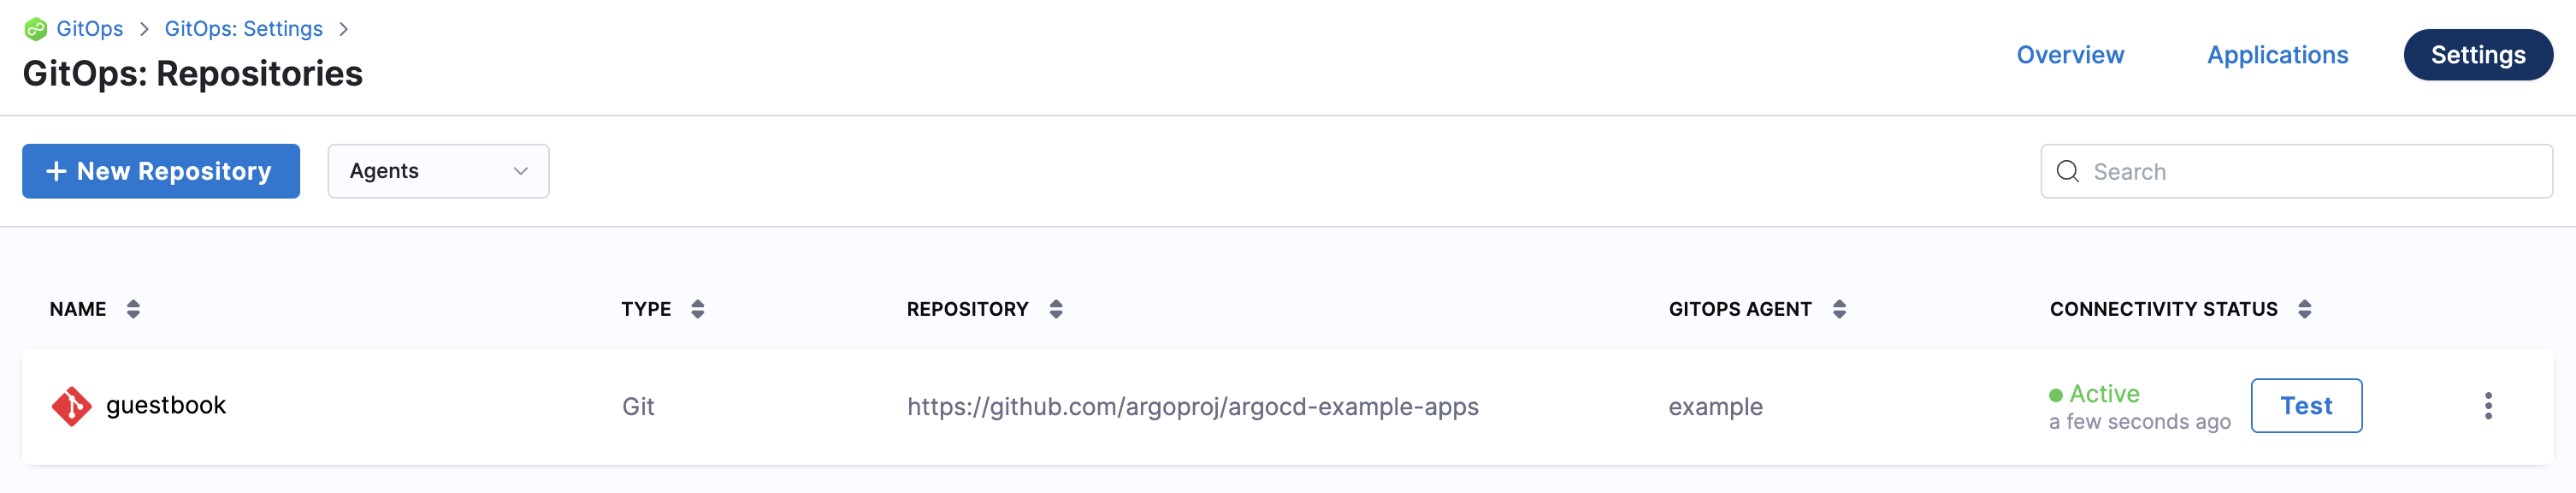
Task: Sort by the REPOSITORY column arrows
Action: 1056,309
